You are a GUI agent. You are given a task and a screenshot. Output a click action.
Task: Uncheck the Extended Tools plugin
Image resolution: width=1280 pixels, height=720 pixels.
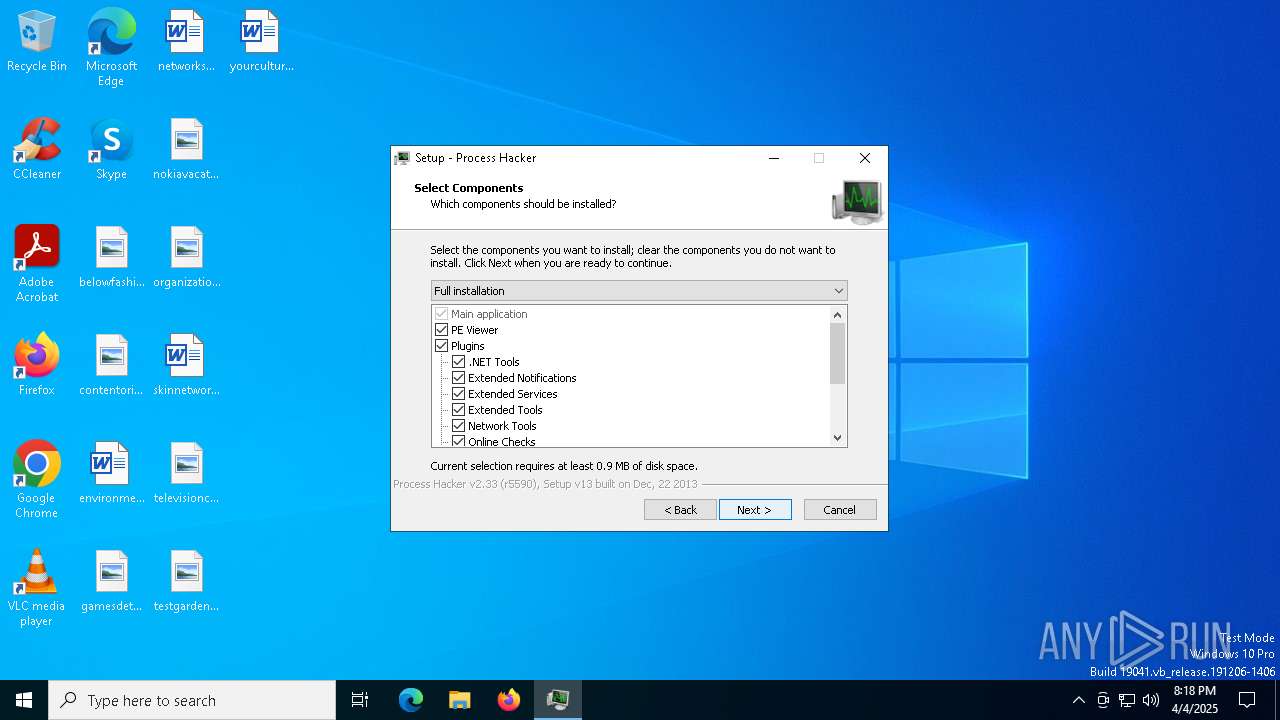click(458, 410)
